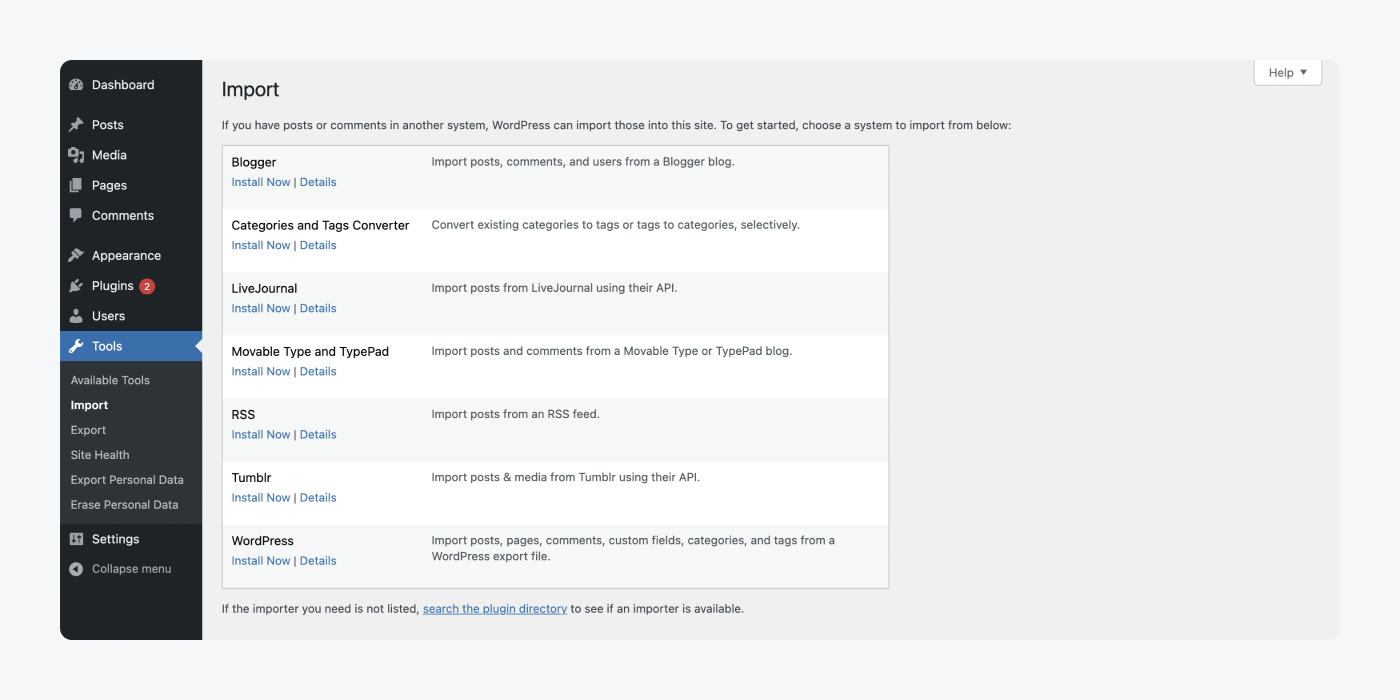Click the Collapse menu arrow icon
This screenshot has width=1400, height=700.
77,568
